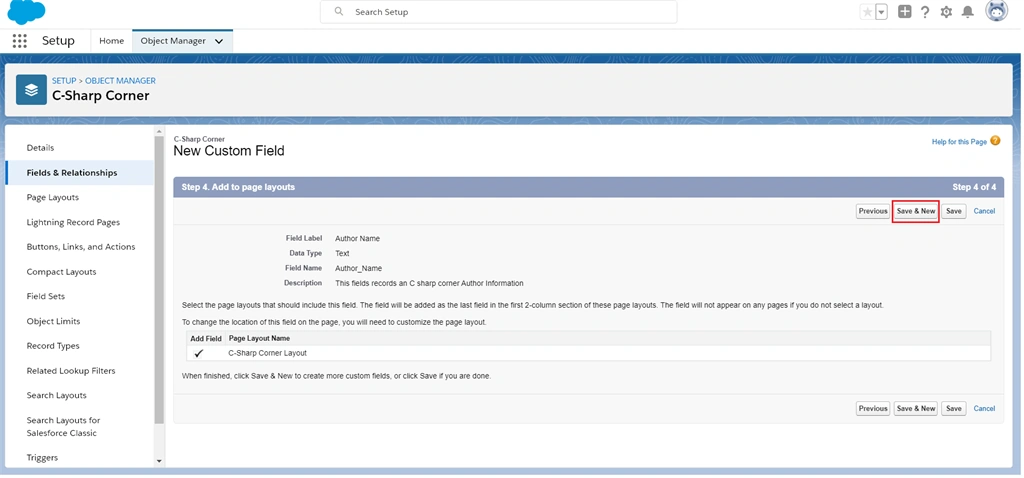Click the sidebar scrollbar down arrow
This screenshot has height=478, width=1024.
(159, 461)
